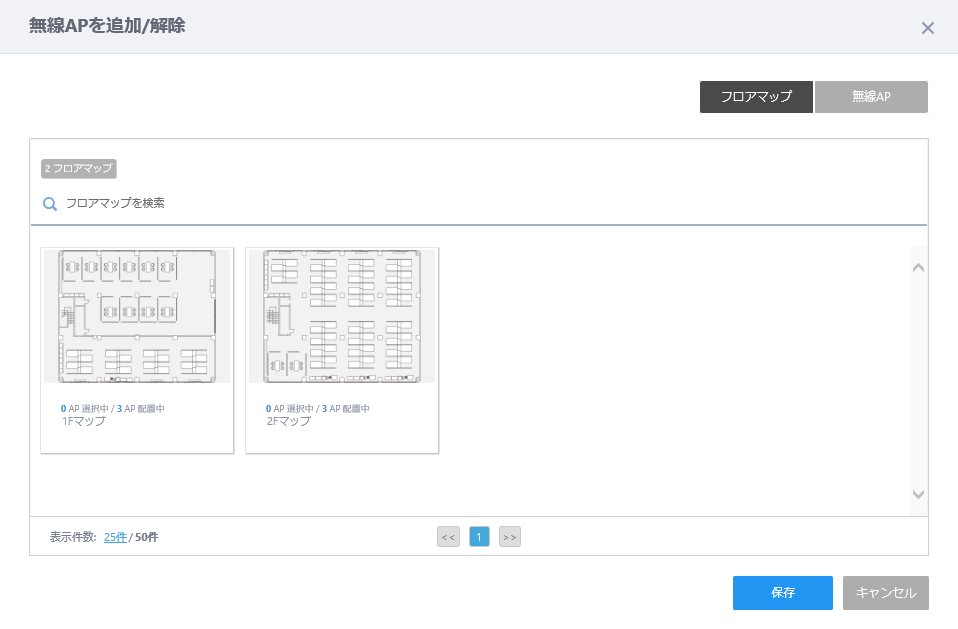
Task: Switch to the 無線AP tab
Action: point(871,96)
